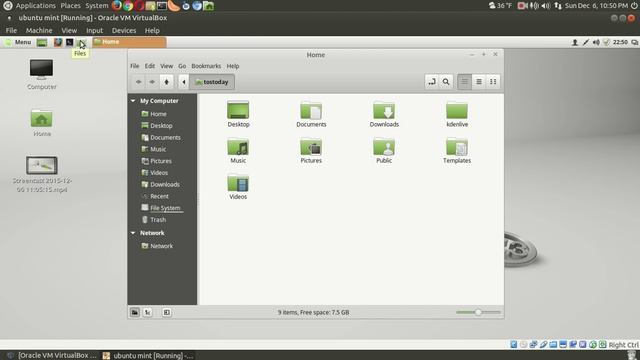
Task: Click the search magnifier icon
Action: tap(446, 82)
